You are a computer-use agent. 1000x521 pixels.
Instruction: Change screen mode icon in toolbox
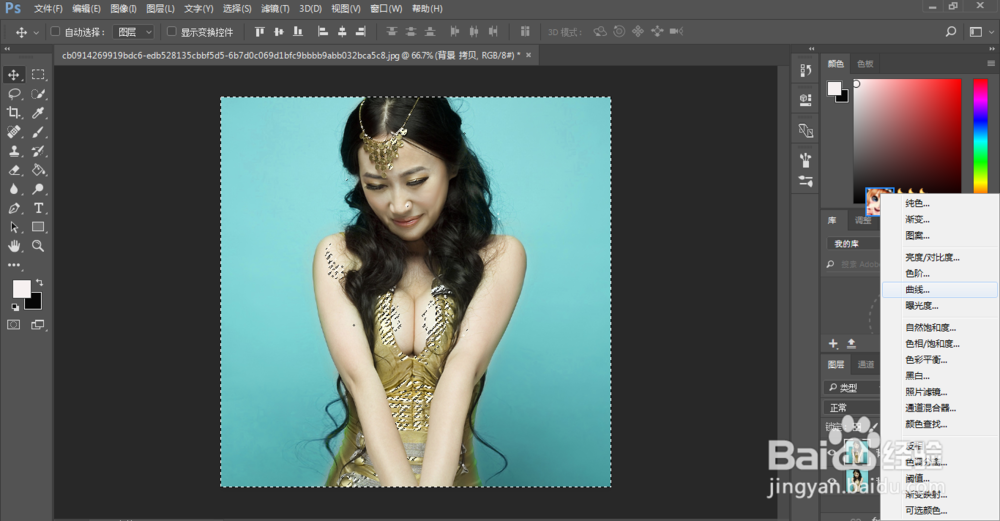(x=38, y=325)
